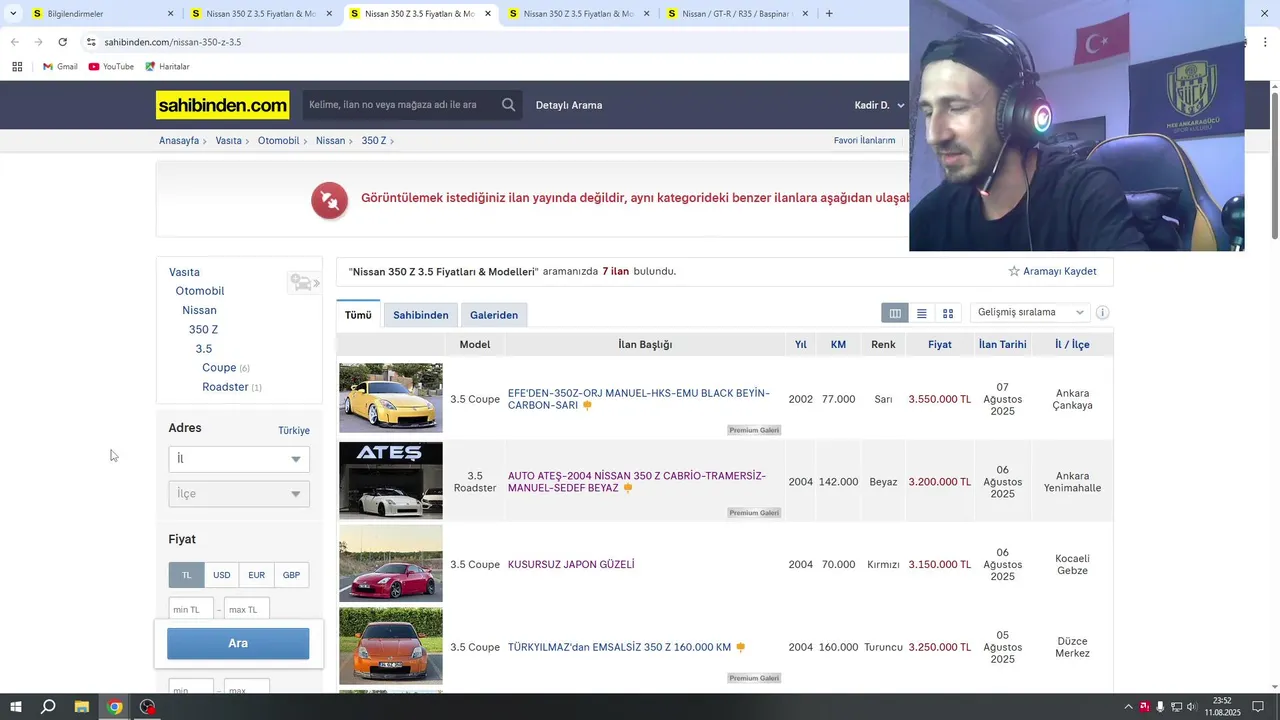Select Coupe in the category tree
The image size is (1280, 720).
219,368
